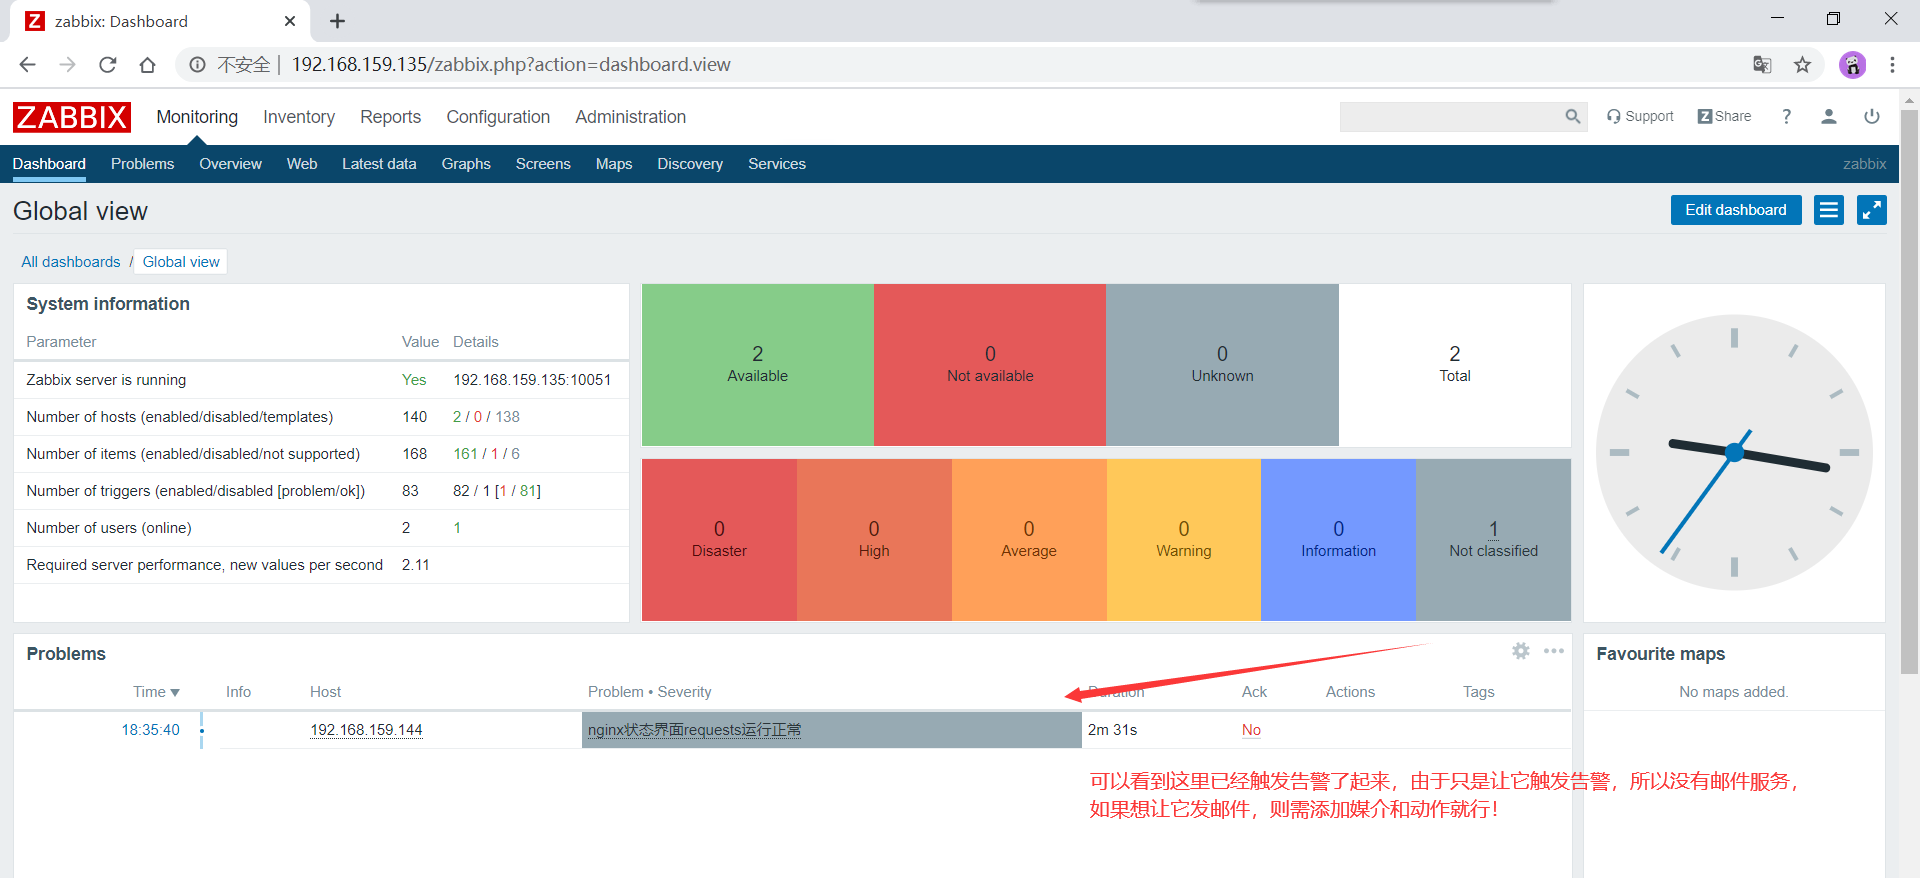Click the browser back arrow
Screen dimensions: 1920x878
tap(27, 65)
